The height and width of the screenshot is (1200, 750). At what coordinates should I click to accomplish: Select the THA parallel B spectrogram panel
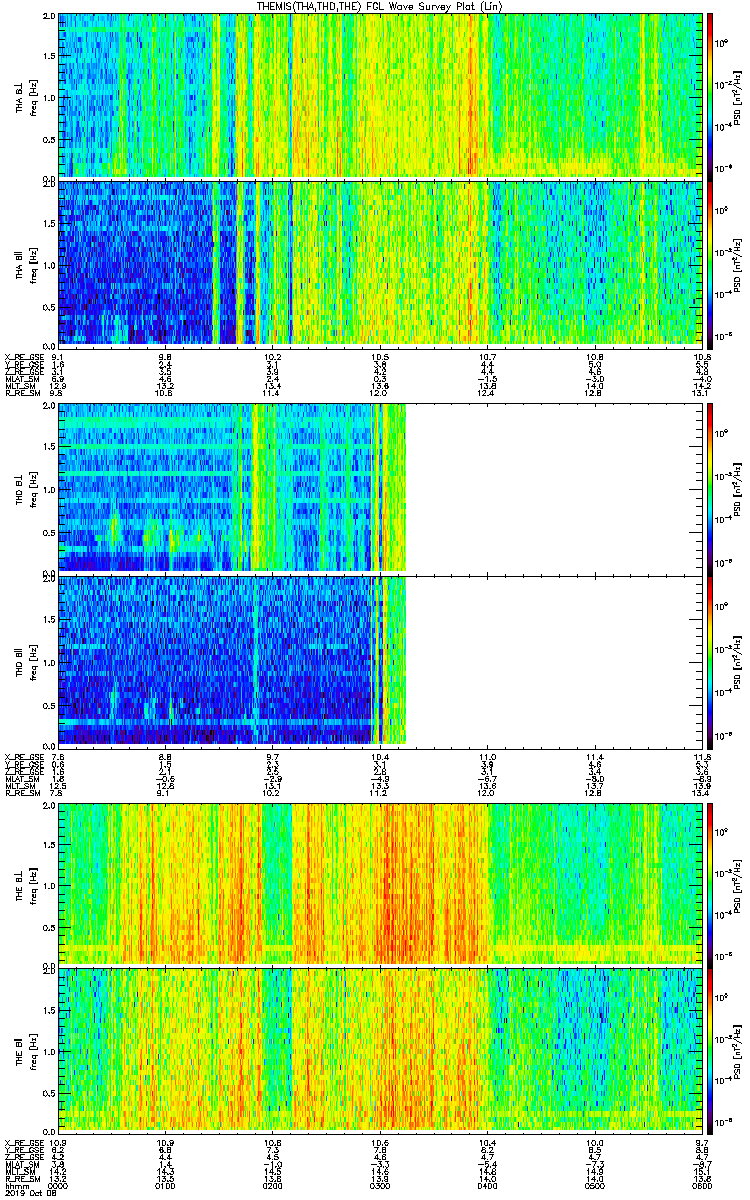click(x=380, y=263)
